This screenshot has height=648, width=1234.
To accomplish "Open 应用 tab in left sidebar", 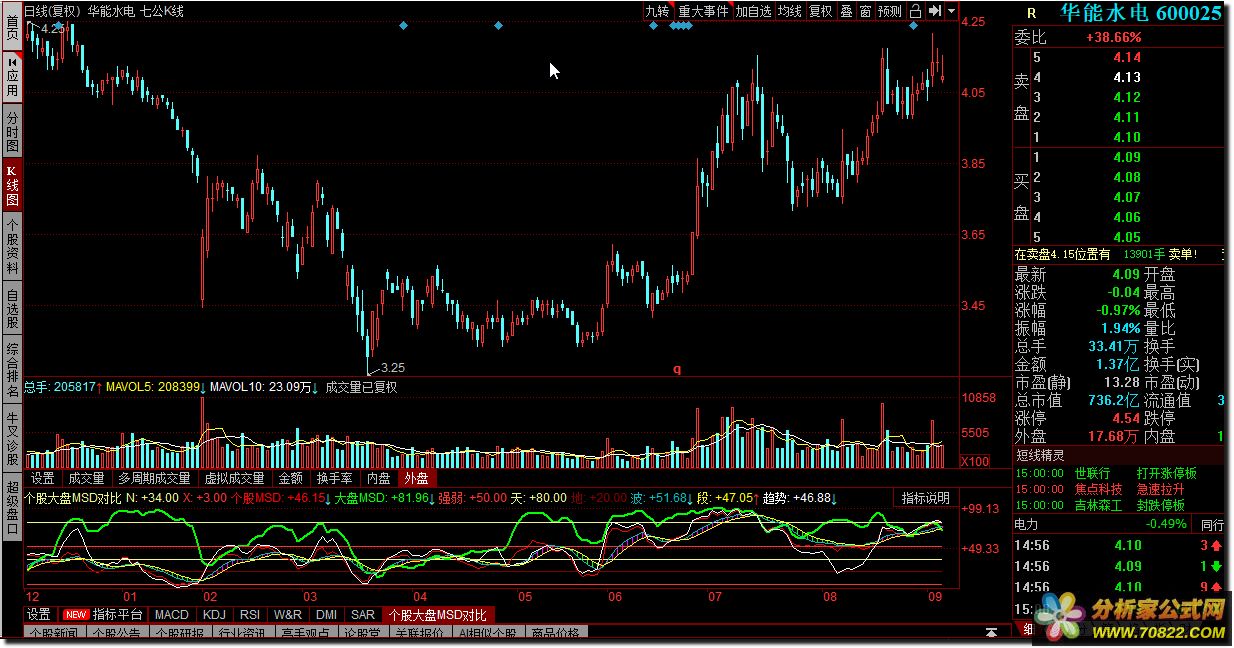I will point(12,75).
